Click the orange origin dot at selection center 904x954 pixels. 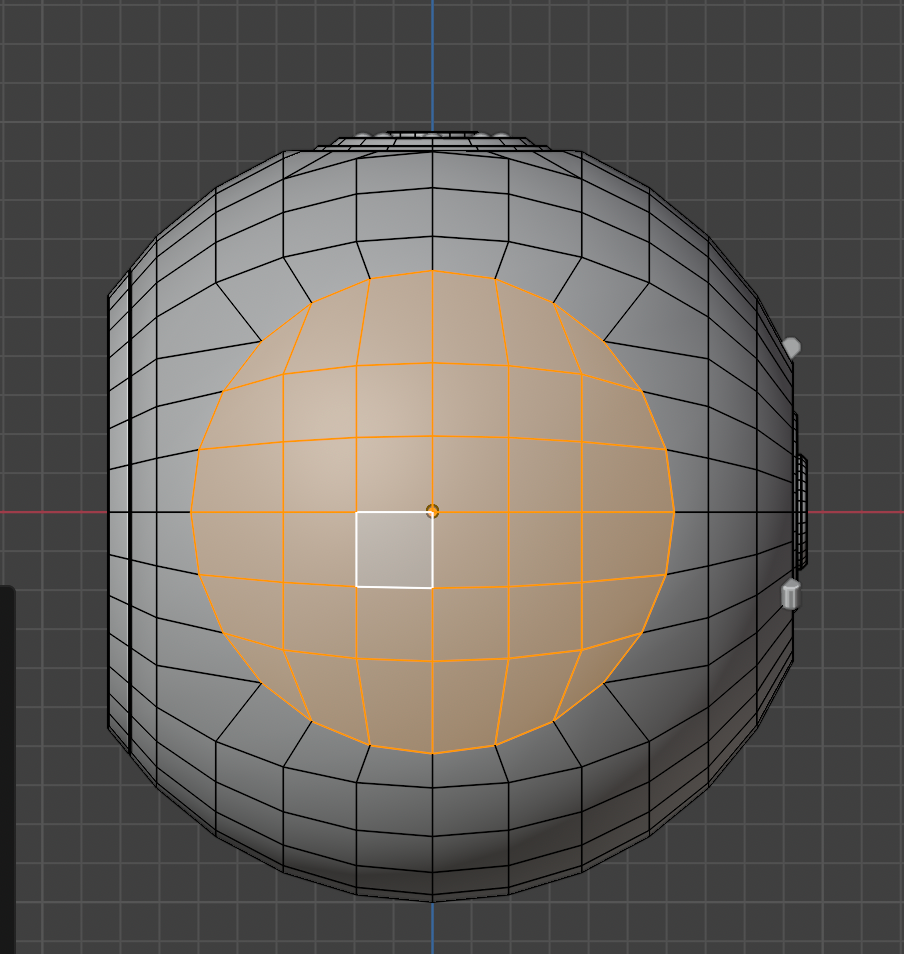[432, 511]
